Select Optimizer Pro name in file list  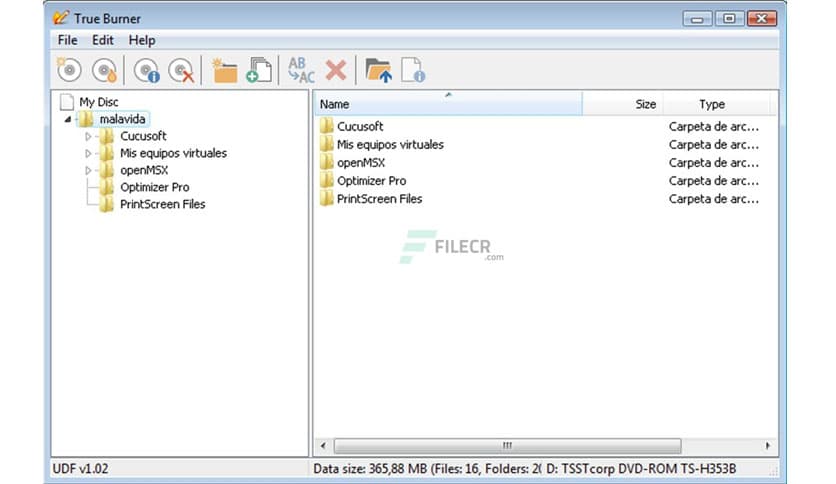371,180
